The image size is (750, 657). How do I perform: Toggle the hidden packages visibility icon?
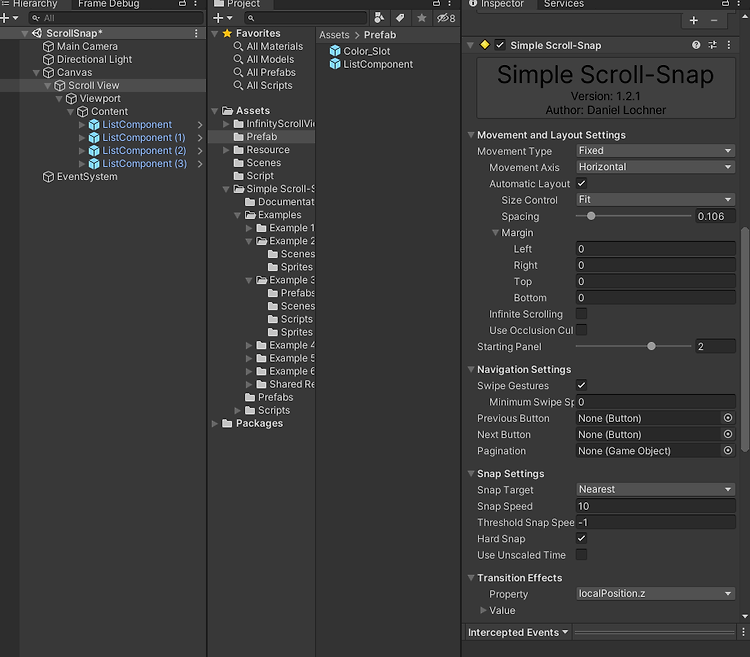point(446,18)
